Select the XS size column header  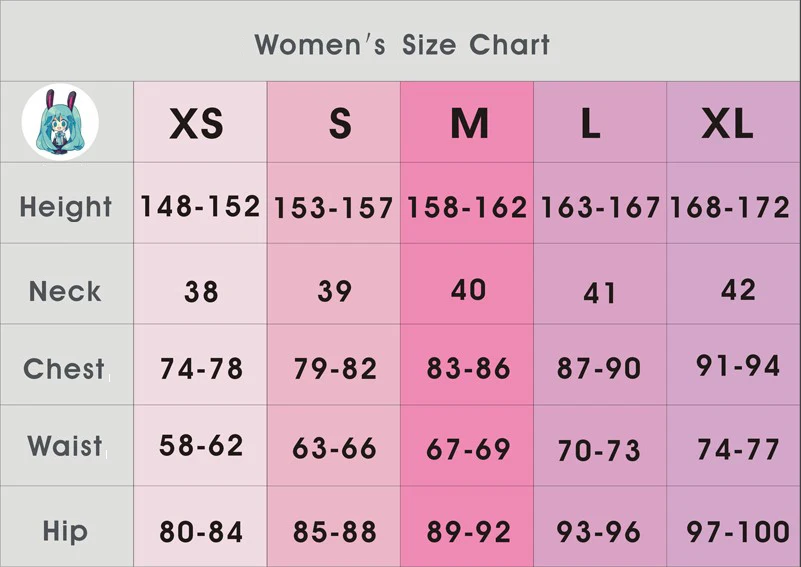coord(197,124)
